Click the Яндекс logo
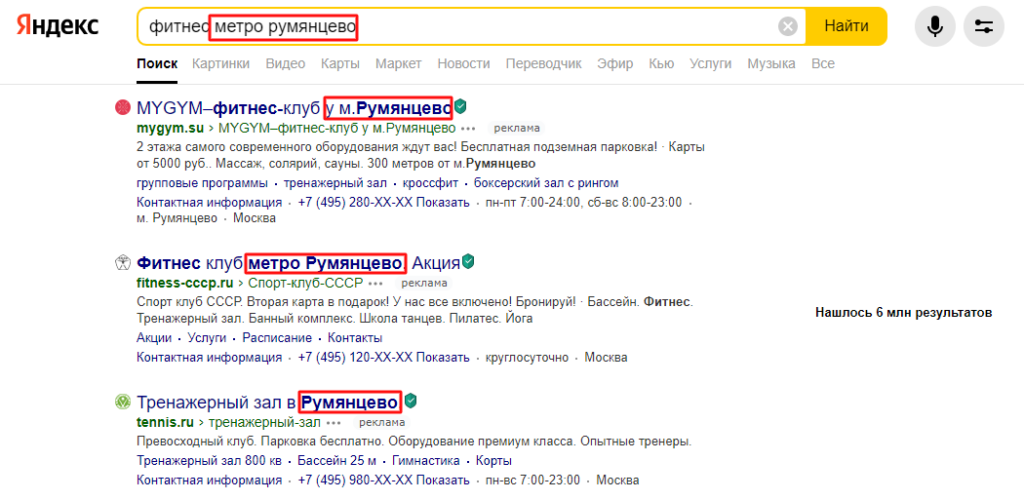Viewport: 1024px width, 500px height. [57, 26]
